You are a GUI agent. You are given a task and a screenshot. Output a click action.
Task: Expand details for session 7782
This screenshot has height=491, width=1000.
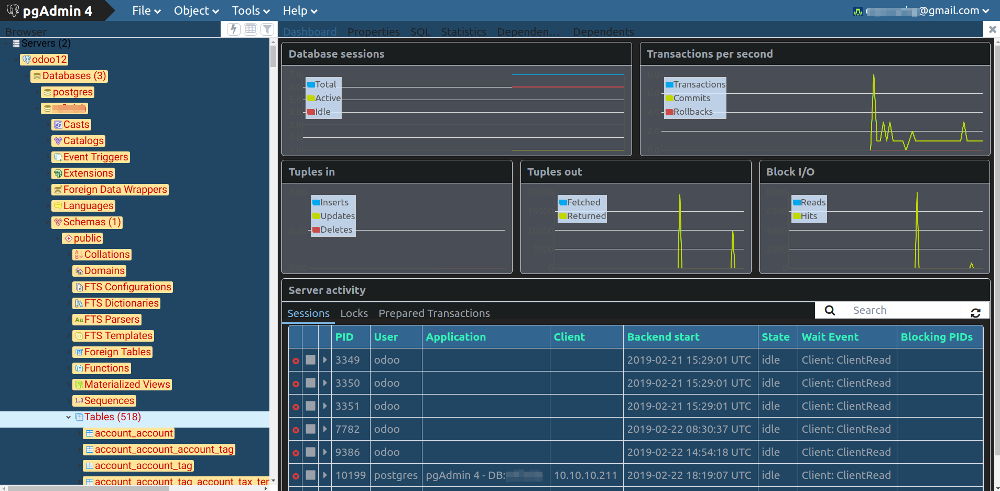pyautogui.click(x=325, y=429)
